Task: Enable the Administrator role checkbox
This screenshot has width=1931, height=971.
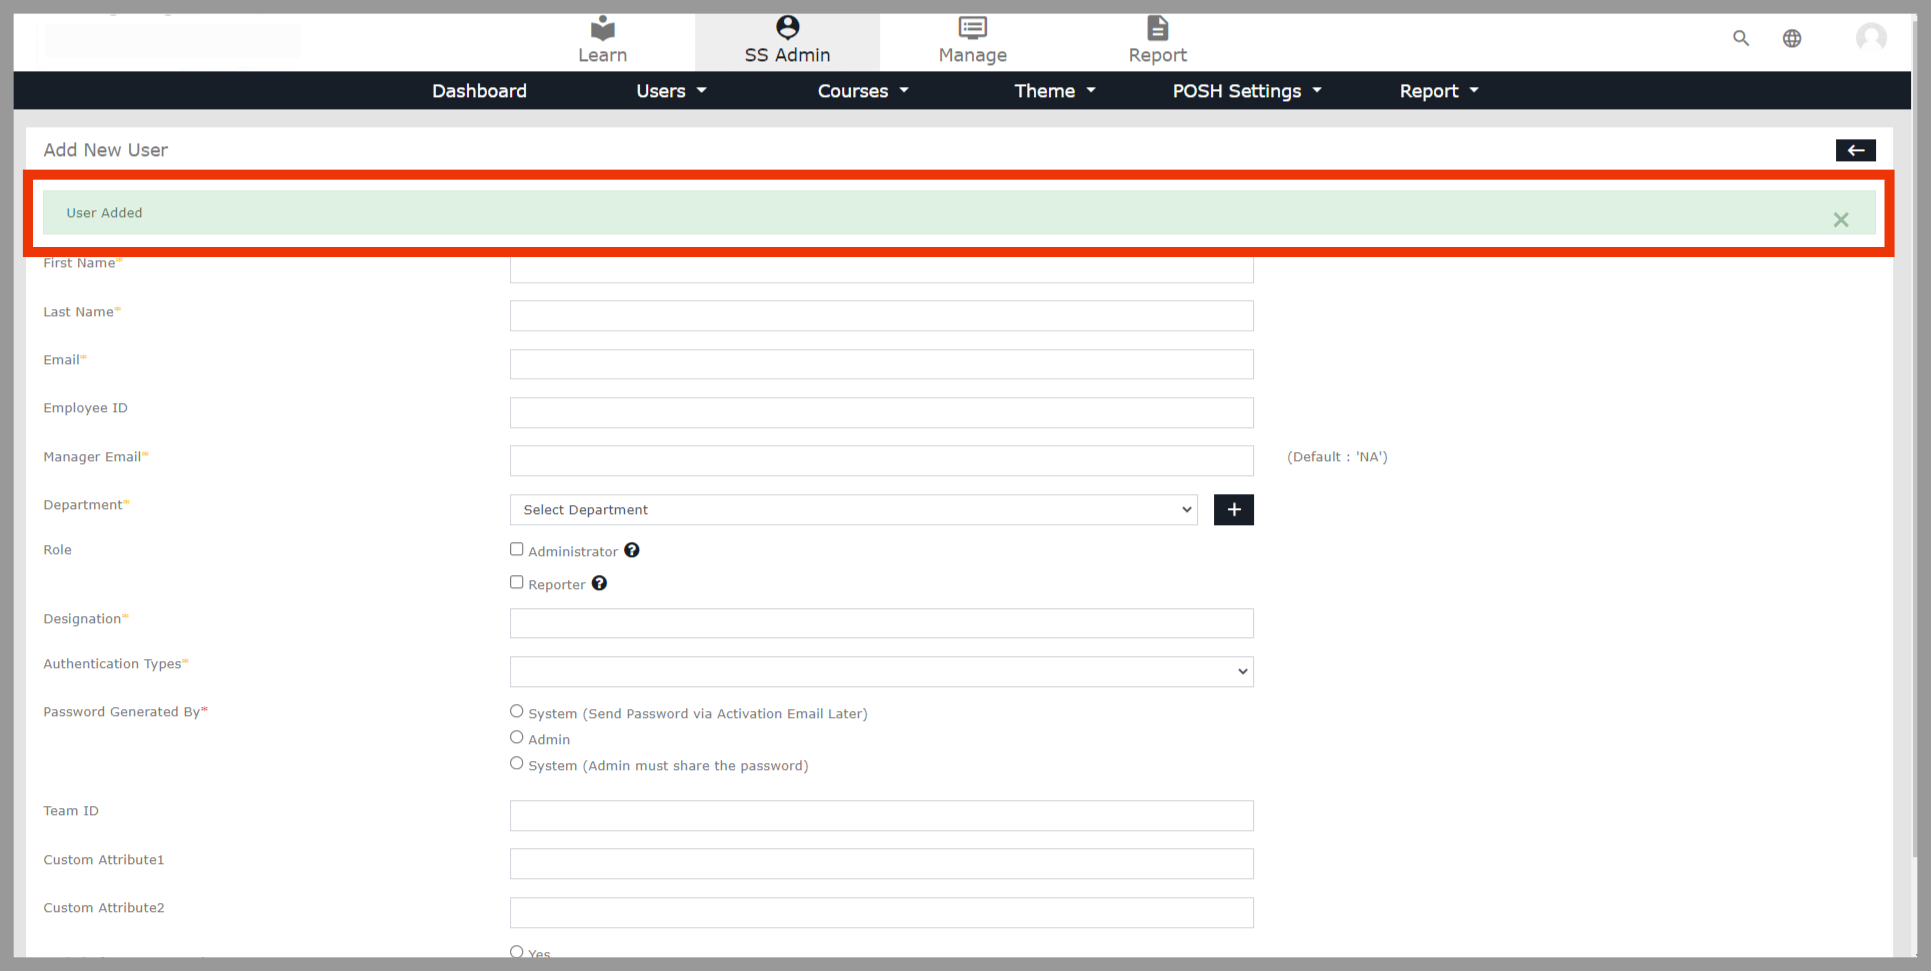Action: tap(517, 549)
